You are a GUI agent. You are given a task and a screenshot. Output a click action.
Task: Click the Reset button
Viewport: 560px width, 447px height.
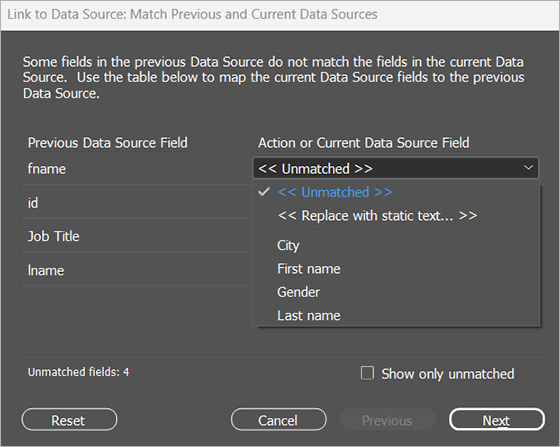pos(69,420)
